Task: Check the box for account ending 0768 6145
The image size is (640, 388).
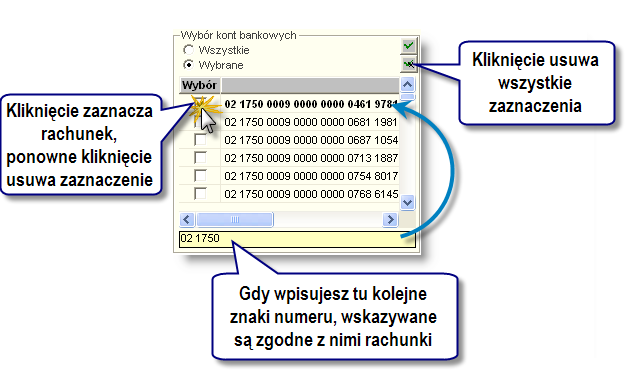Action: tap(200, 193)
